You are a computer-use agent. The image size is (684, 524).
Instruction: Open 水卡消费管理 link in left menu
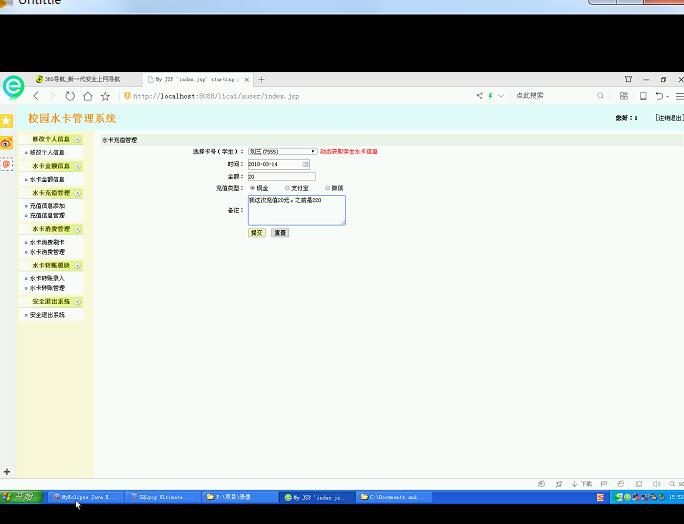[47, 252]
